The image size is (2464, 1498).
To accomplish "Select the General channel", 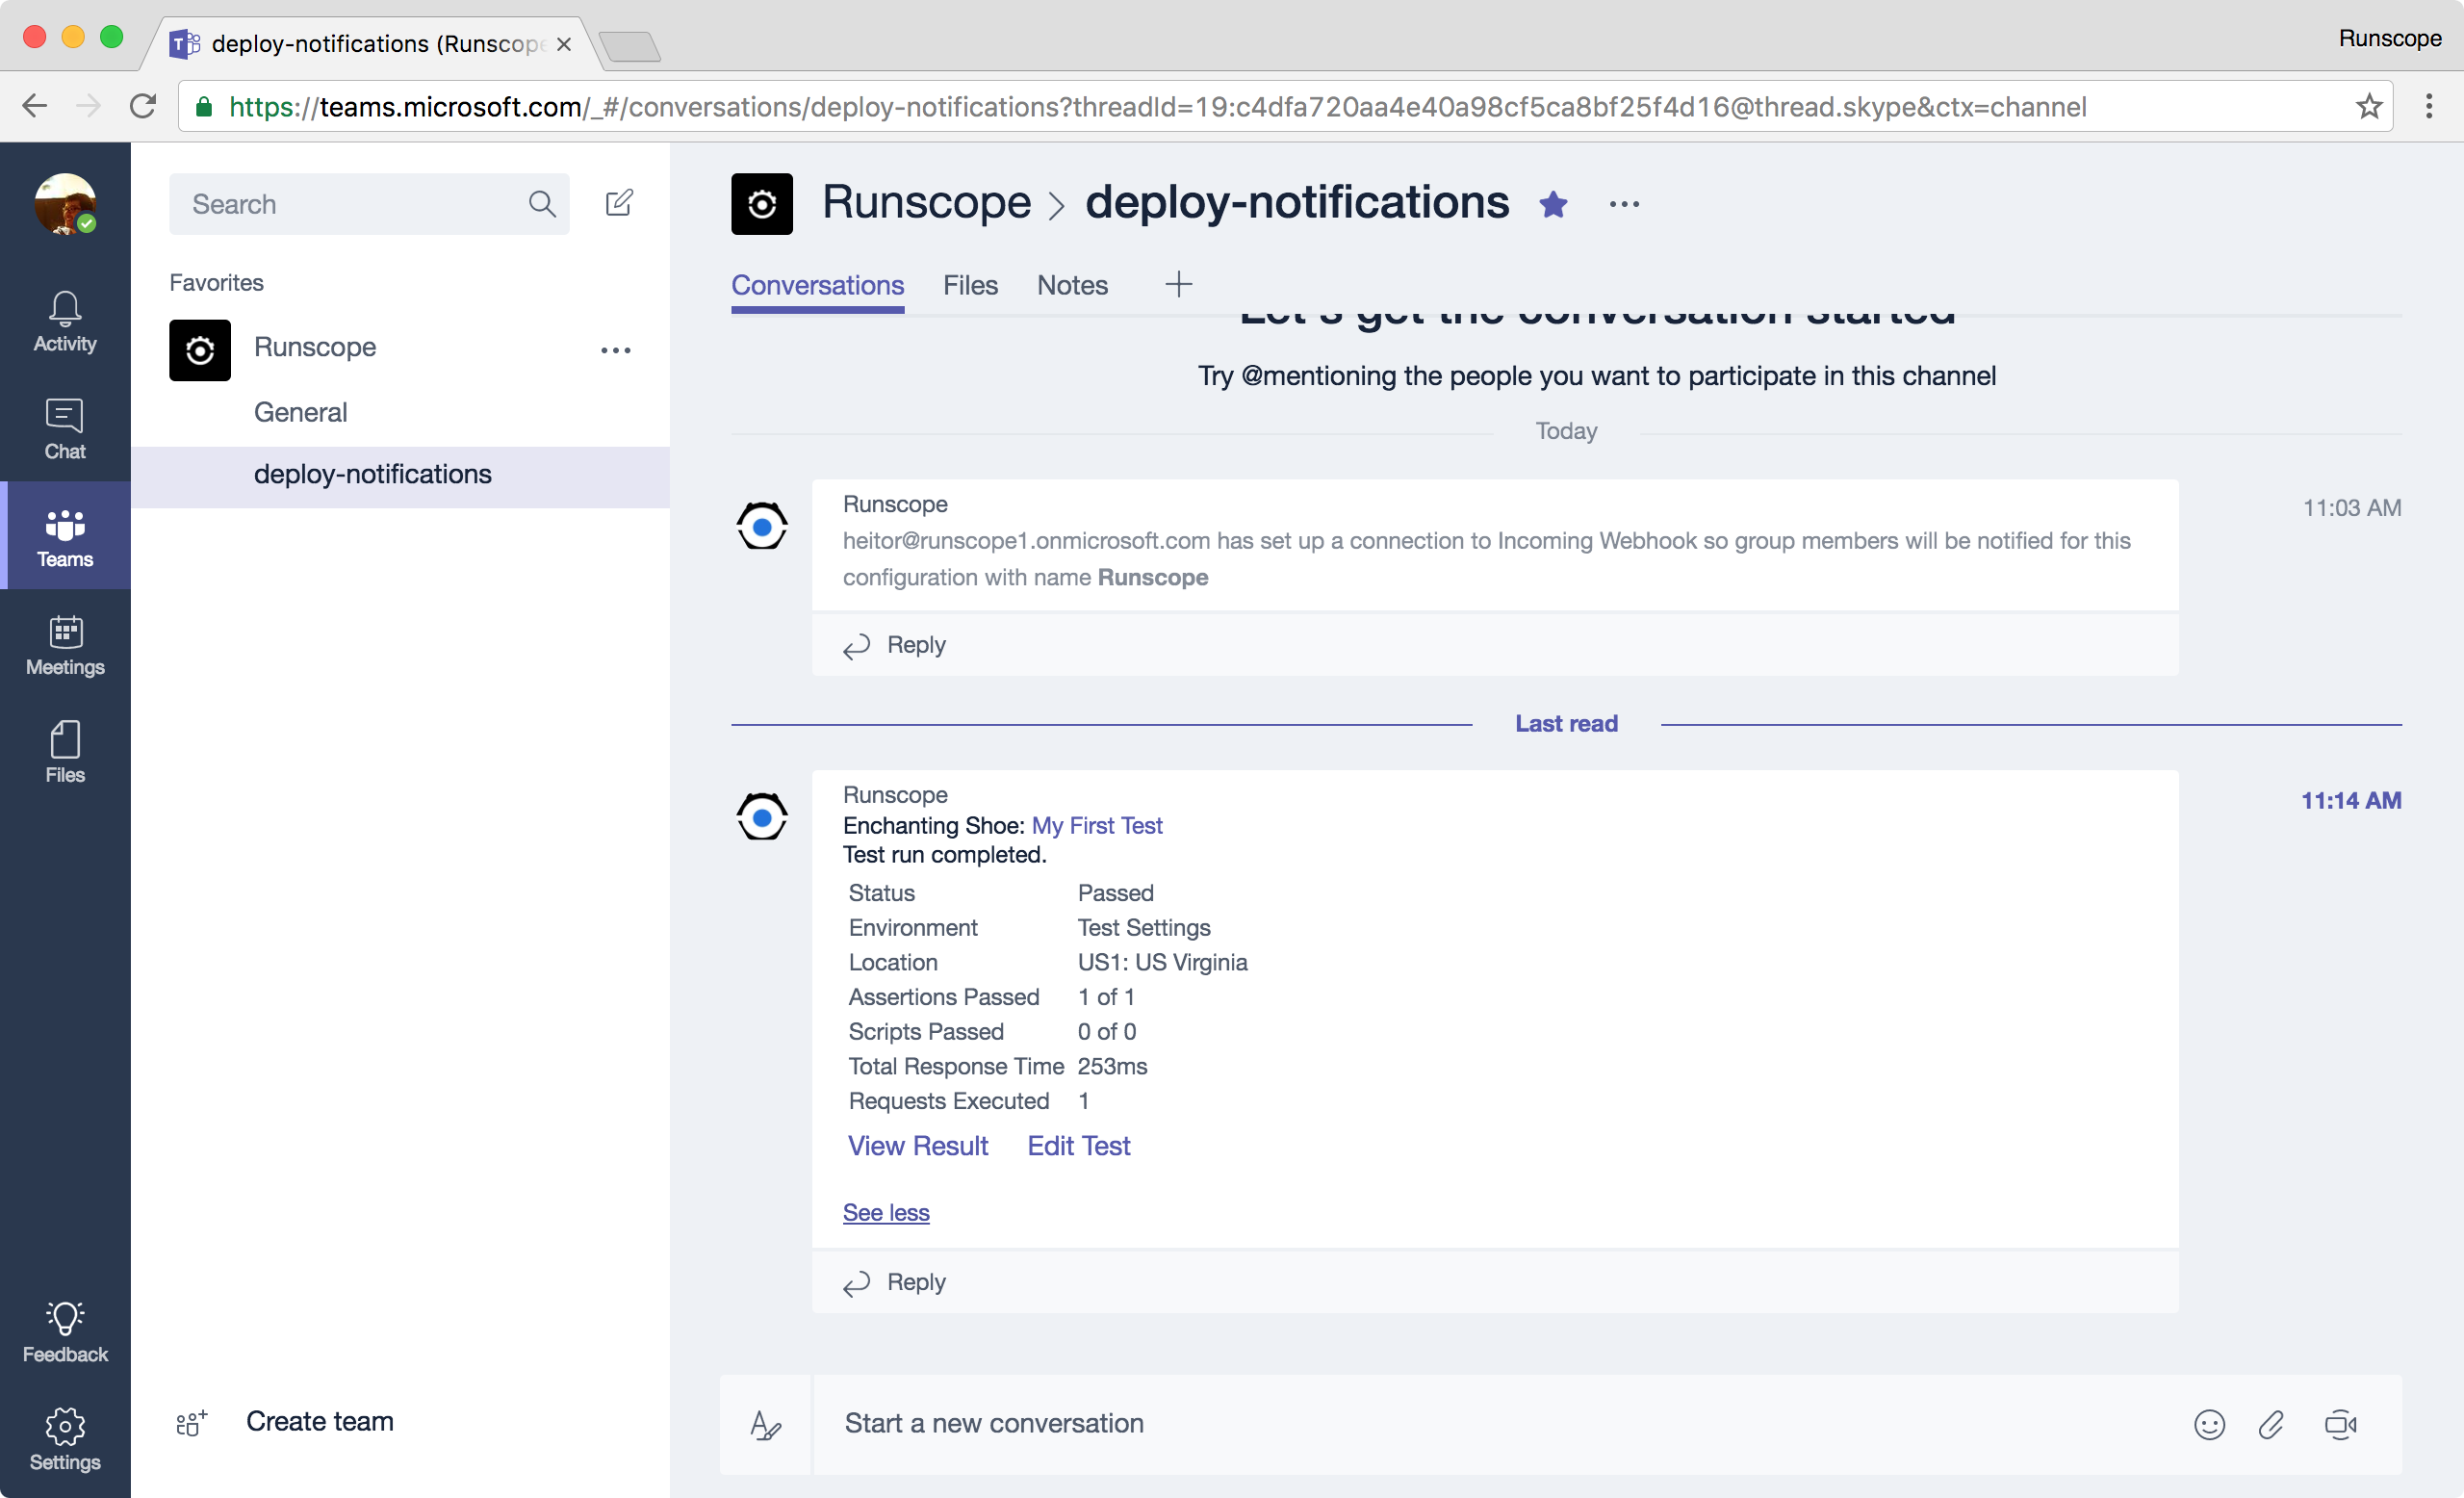I will tap(300, 412).
